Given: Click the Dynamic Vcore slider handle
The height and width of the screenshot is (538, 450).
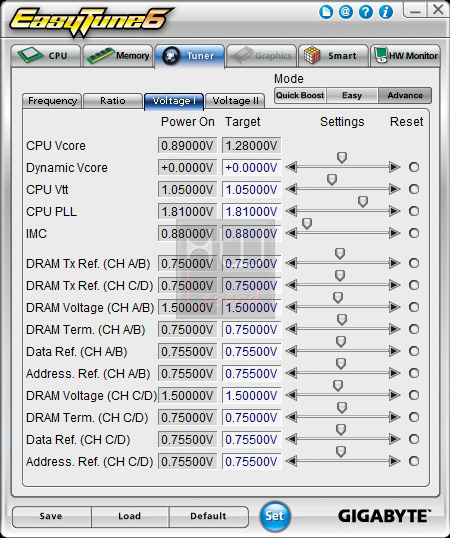Looking at the screenshot, I should tap(342, 158).
